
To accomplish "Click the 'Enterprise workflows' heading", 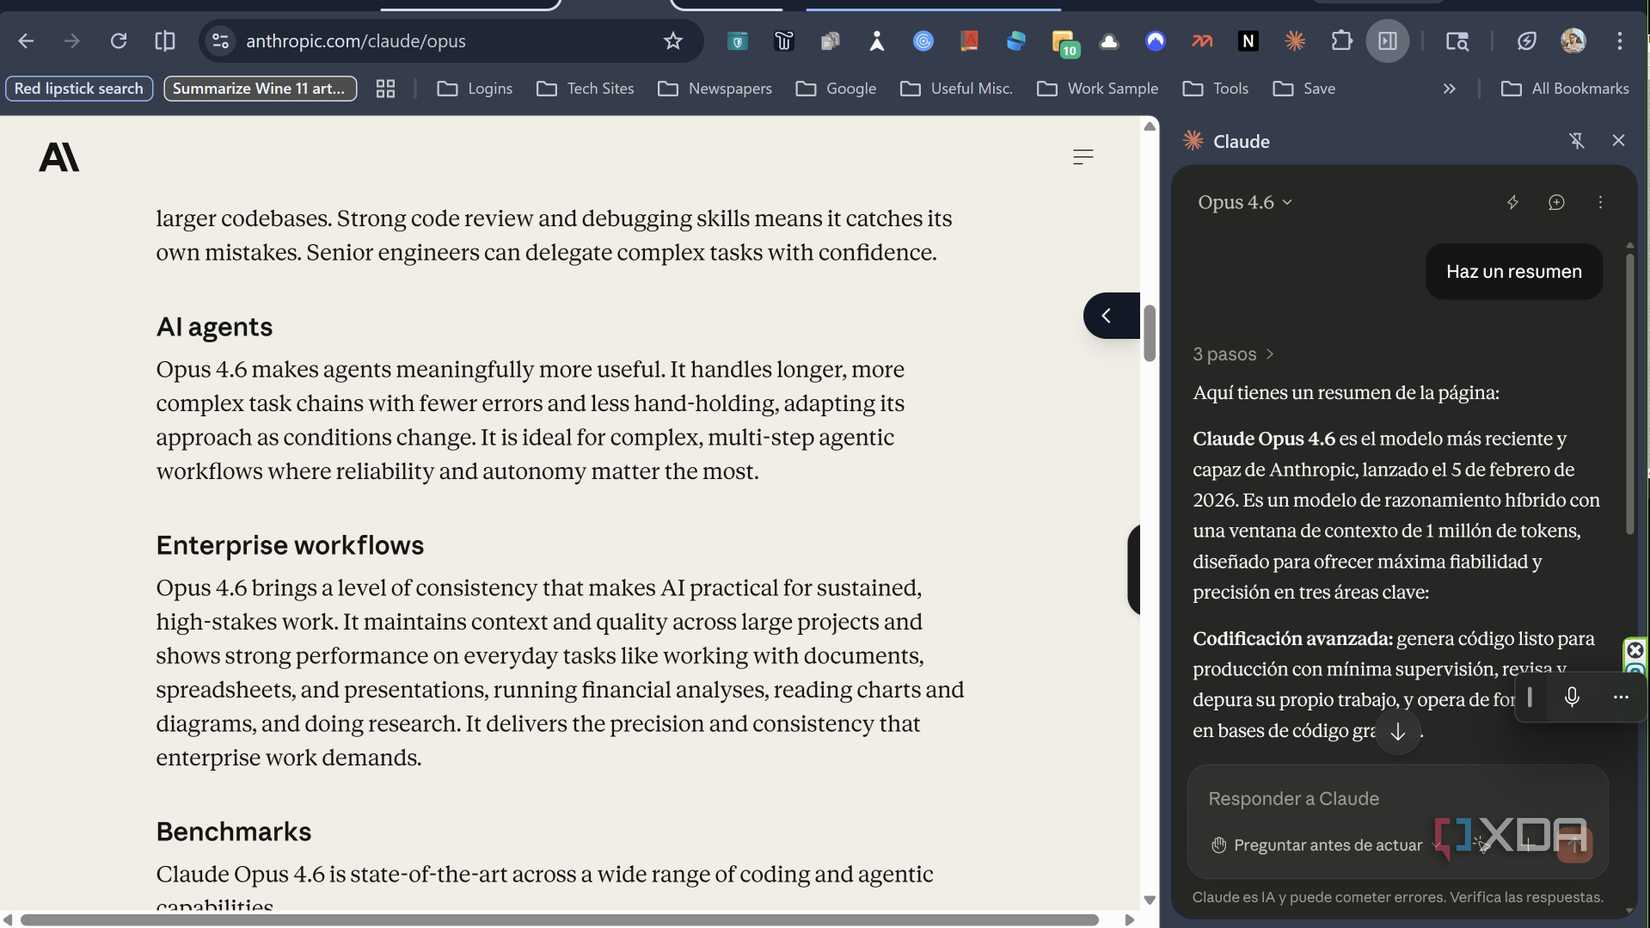I will (x=290, y=545).
